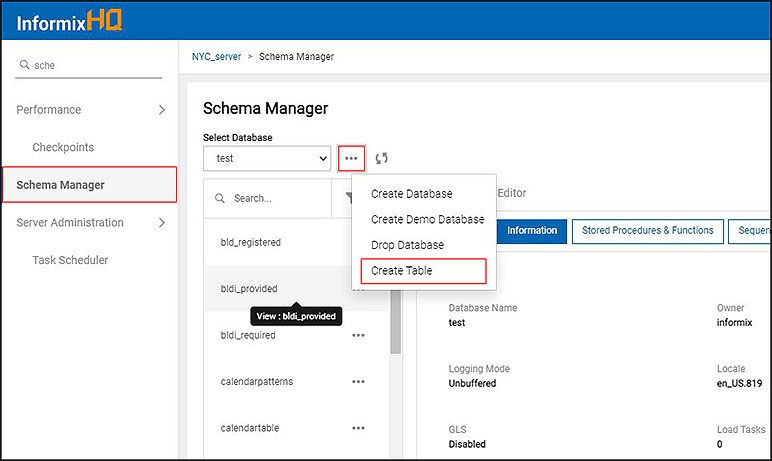Open the Select Database dropdown
The height and width of the screenshot is (461, 772).
[x=267, y=158]
